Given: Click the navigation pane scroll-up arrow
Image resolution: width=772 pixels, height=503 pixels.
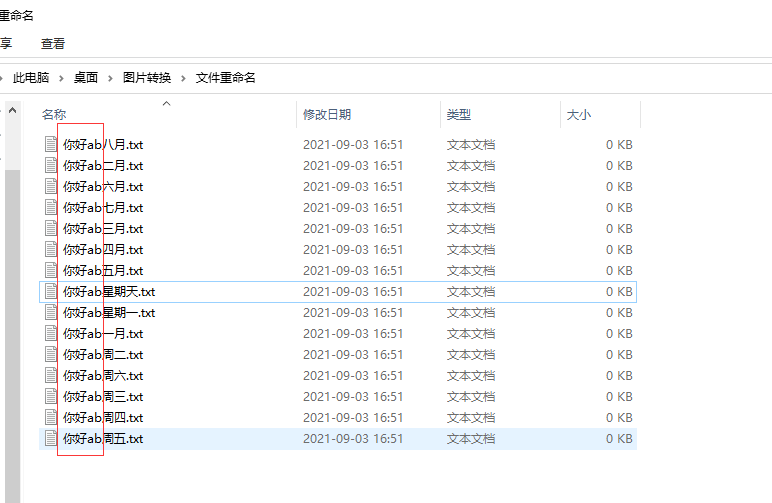Looking at the screenshot, I should click(13, 110).
